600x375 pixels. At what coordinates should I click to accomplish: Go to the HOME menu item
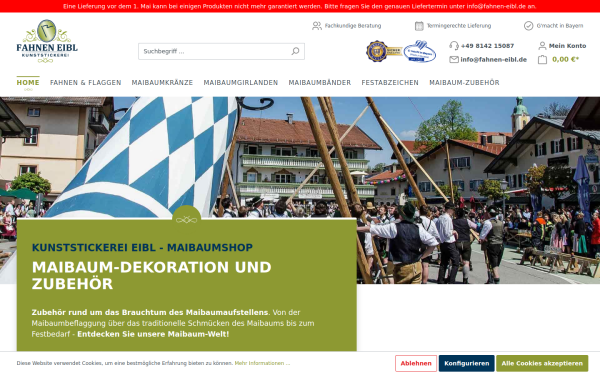(x=28, y=83)
